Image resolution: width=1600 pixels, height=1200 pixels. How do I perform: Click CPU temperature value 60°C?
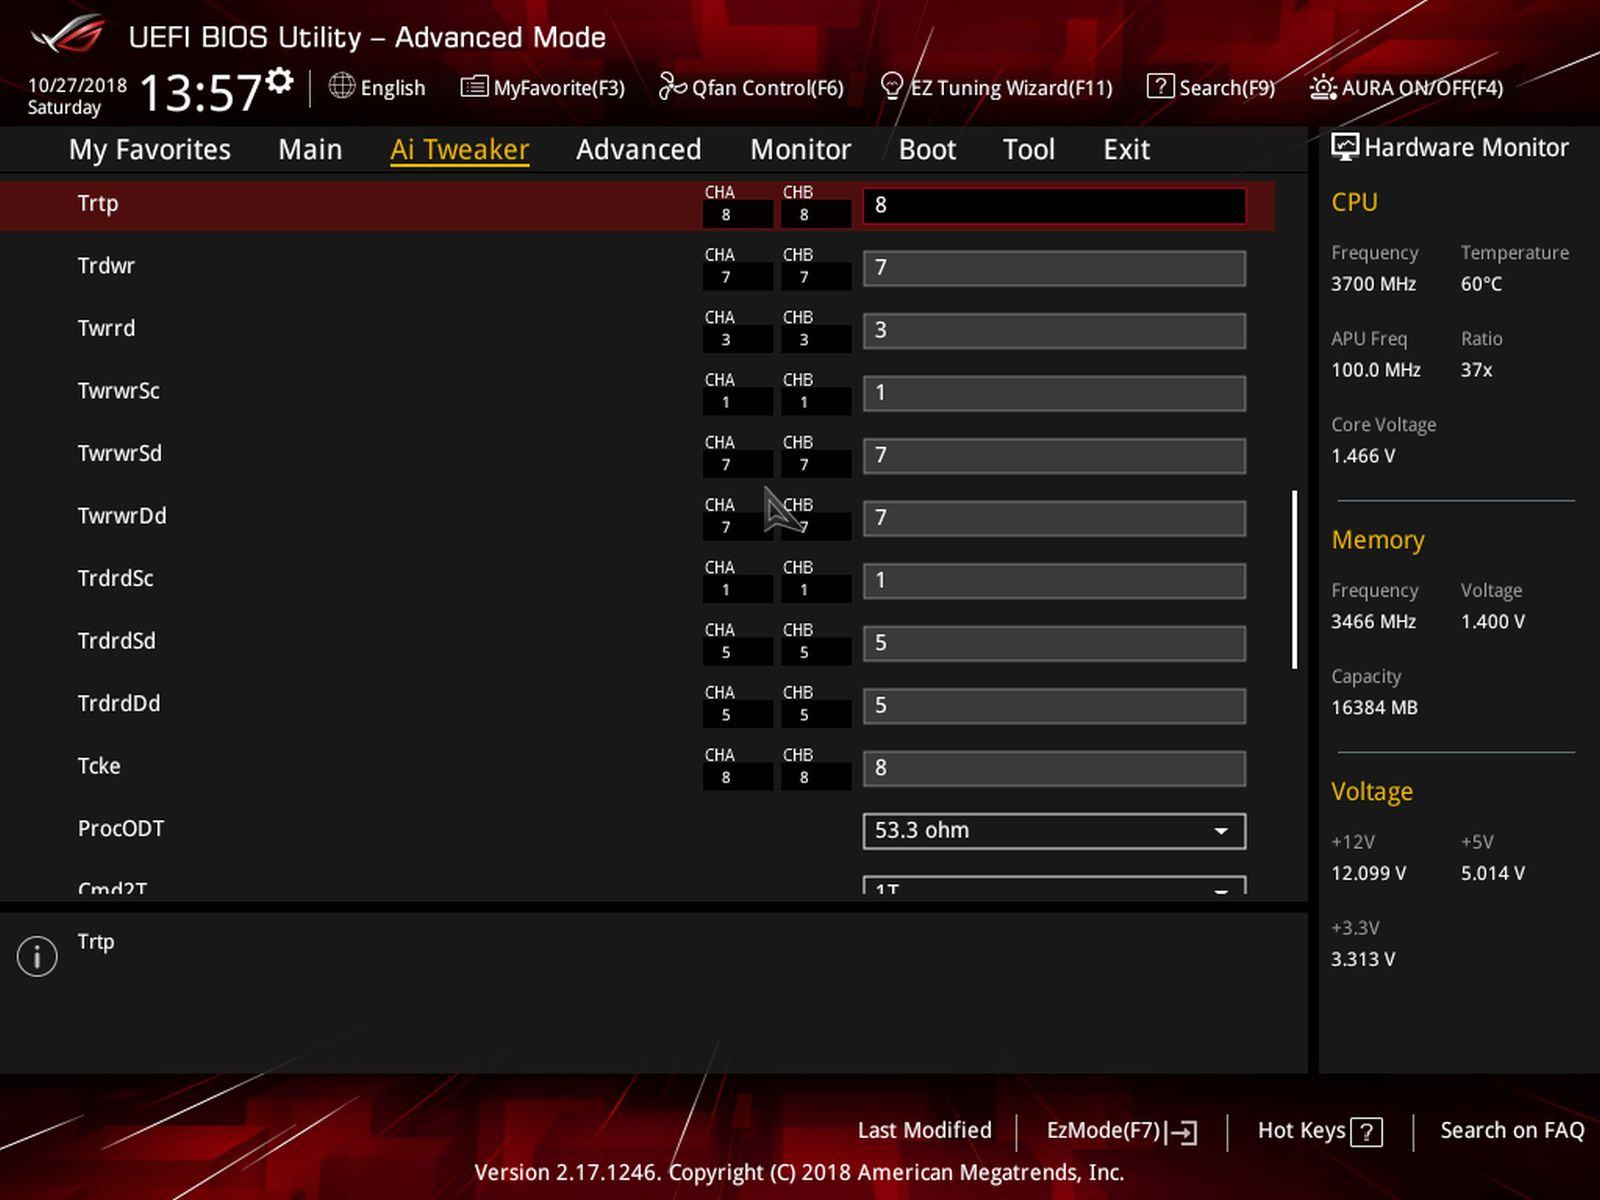1481,284
